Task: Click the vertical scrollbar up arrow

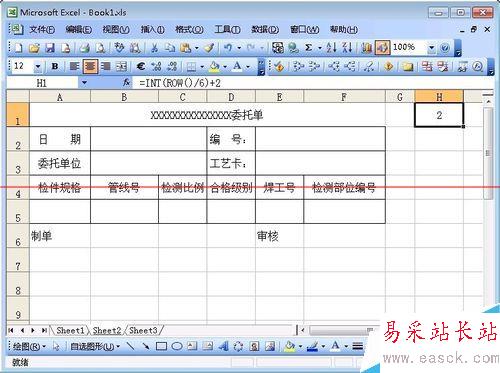Action: click(488, 100)
